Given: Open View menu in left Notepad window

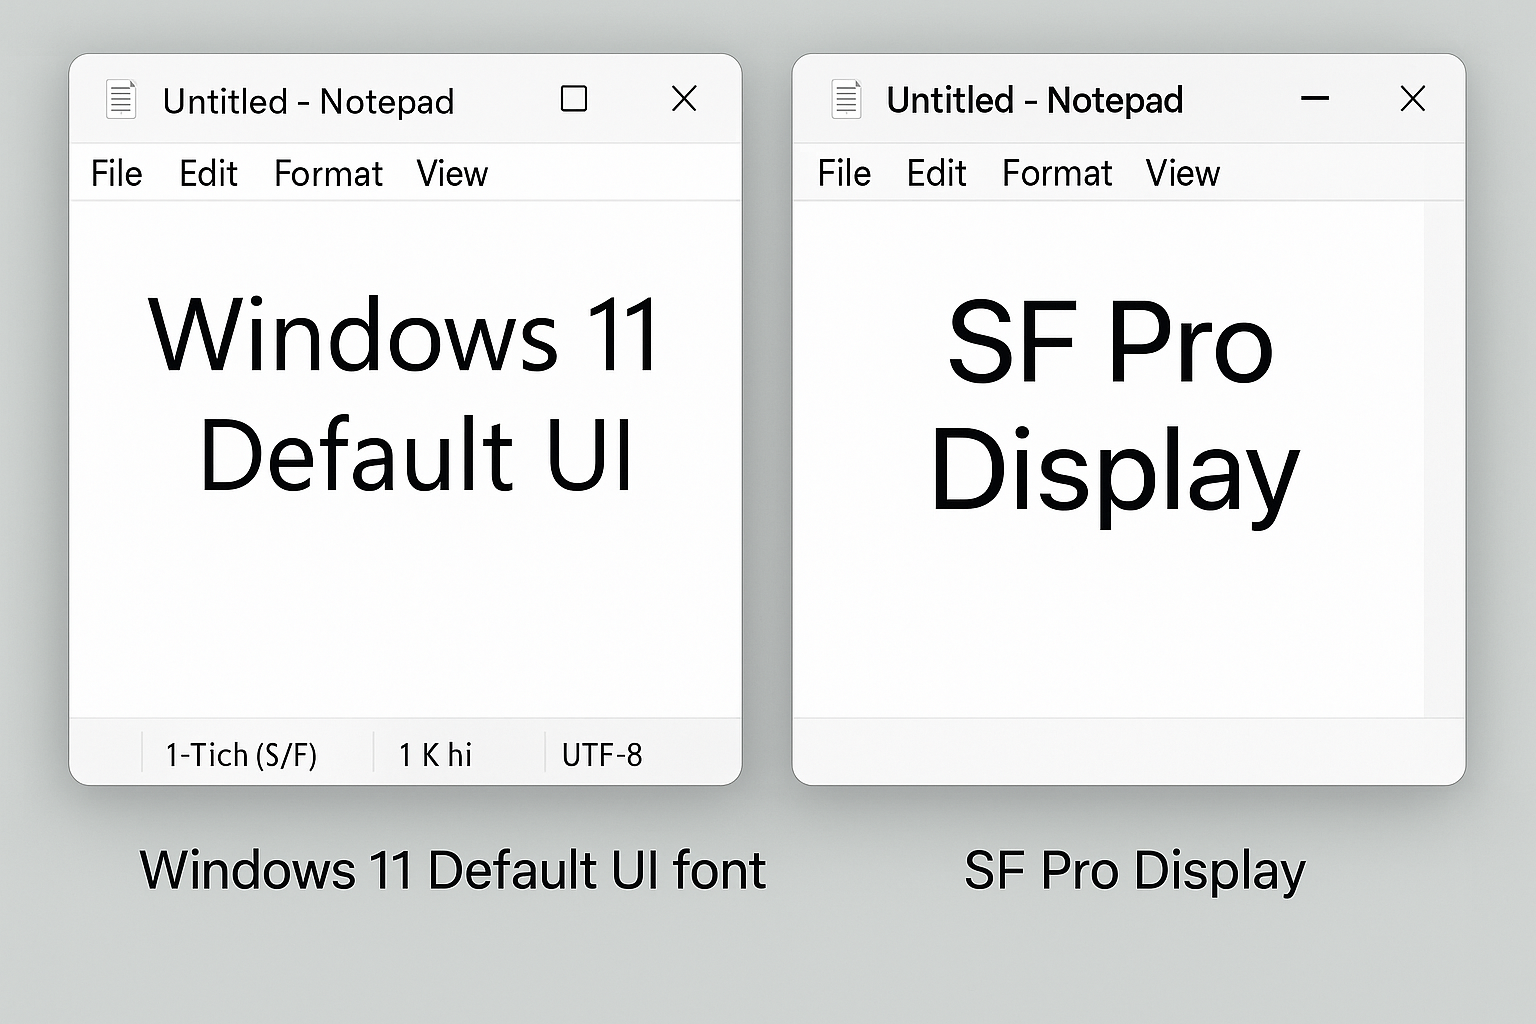Looking at the screenshot, I should (x=452, y=174).
